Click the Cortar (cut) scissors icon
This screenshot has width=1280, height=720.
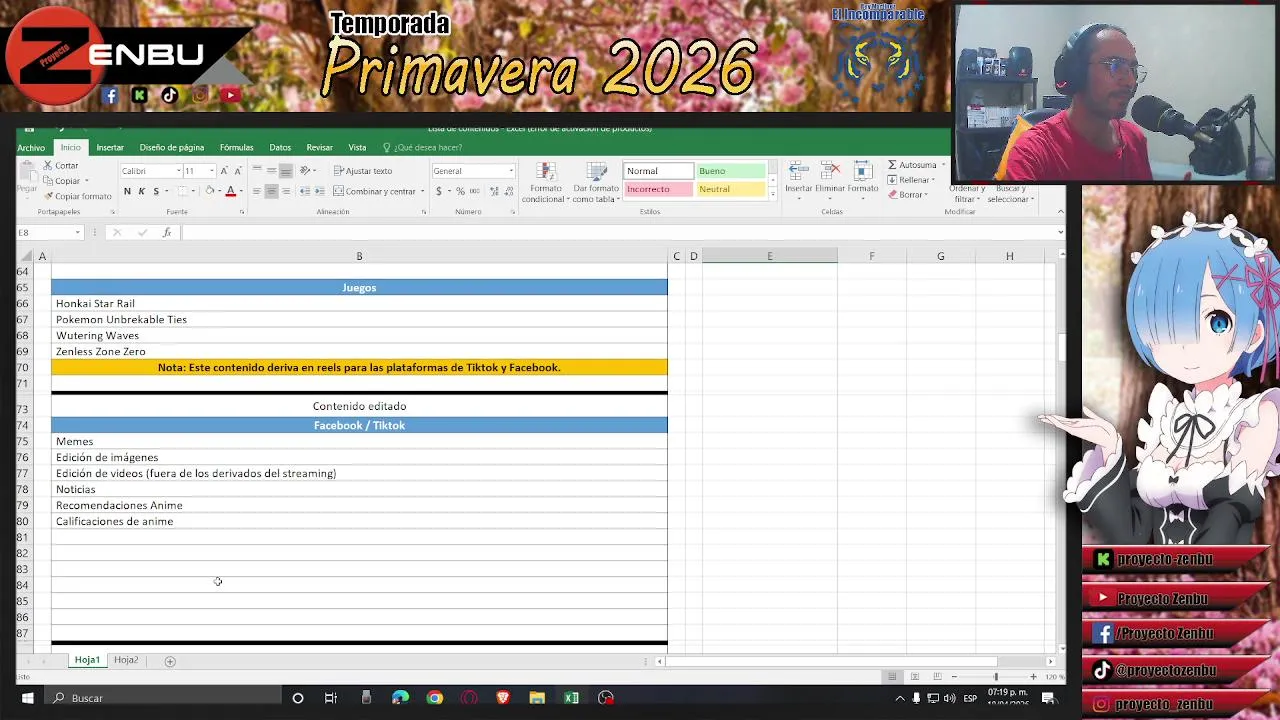[48, 165]
